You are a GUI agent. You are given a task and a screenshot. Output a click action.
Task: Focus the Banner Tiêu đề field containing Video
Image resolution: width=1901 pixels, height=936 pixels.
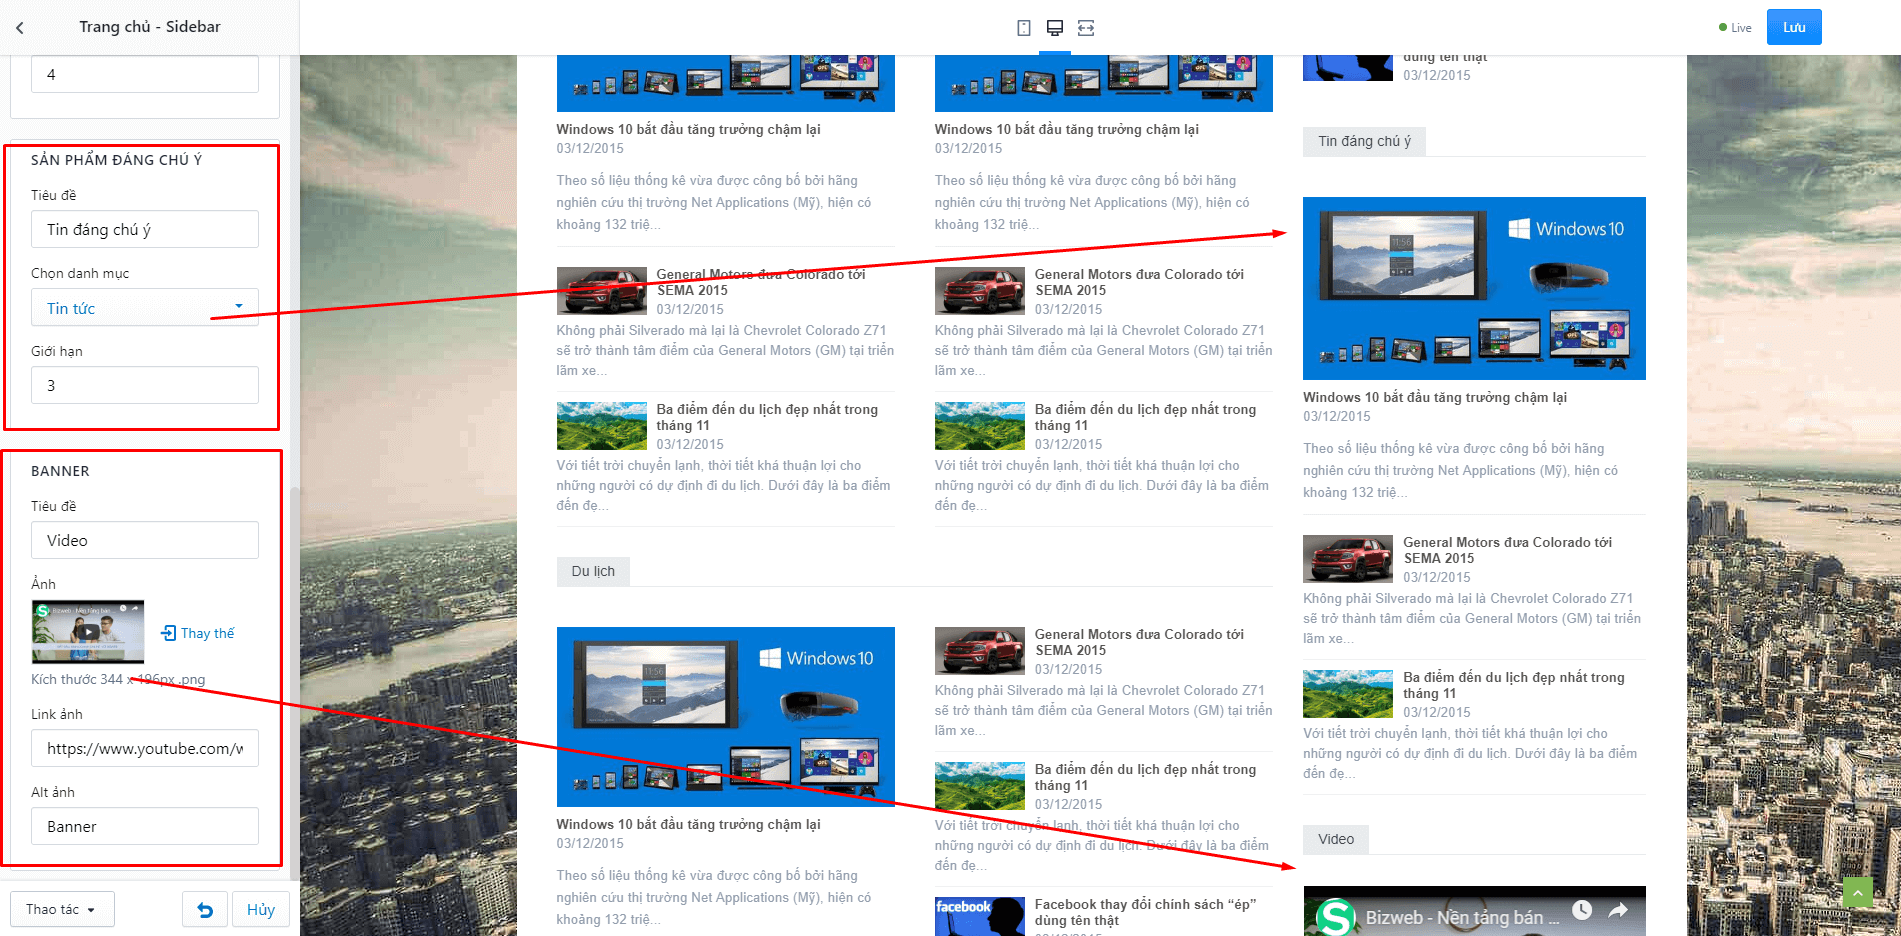click(145, 540)
